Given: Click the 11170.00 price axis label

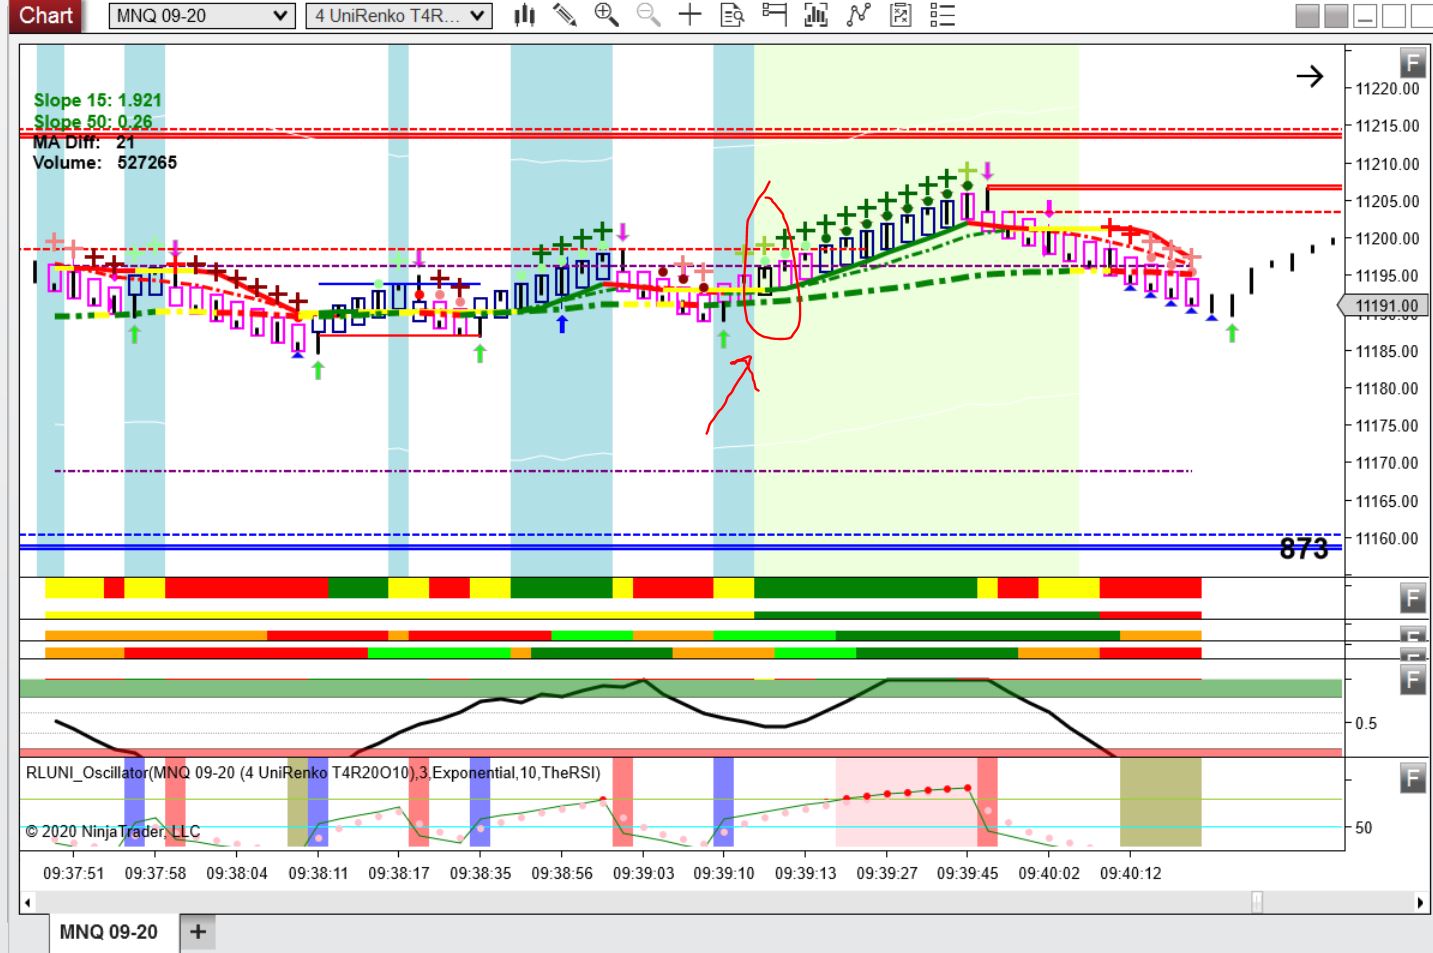Looking at the screenshot, I should [x=1387, y=463].
